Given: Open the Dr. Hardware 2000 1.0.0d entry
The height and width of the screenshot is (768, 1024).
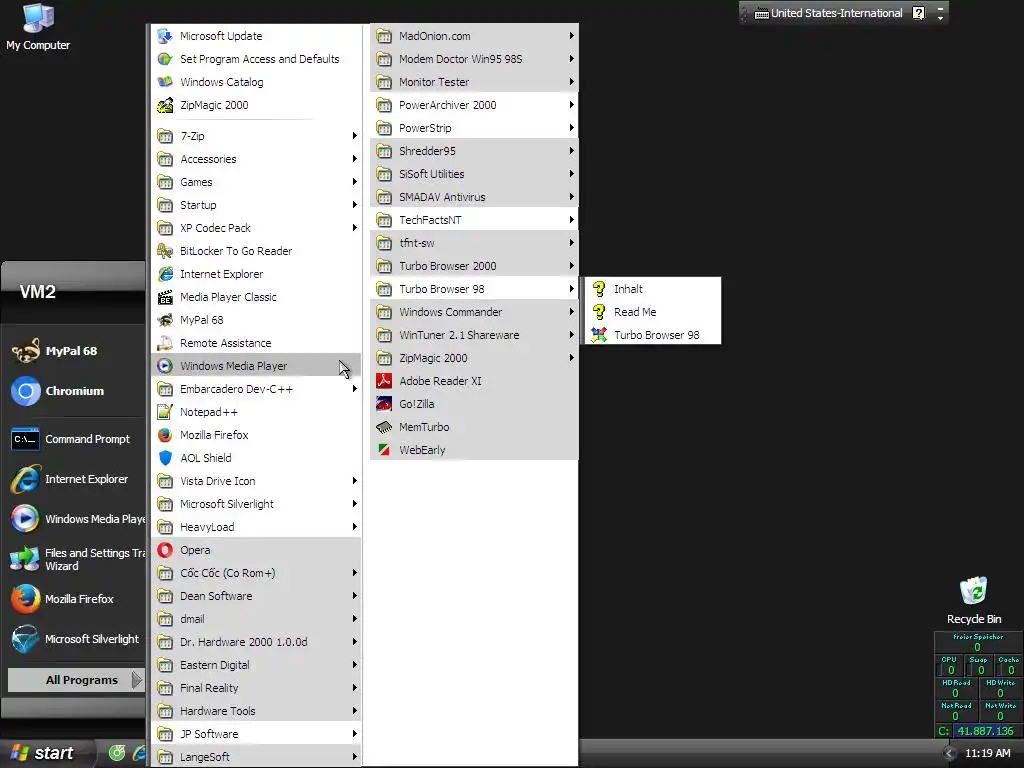Looking at the screenshot, I should [x=256, y=642].
